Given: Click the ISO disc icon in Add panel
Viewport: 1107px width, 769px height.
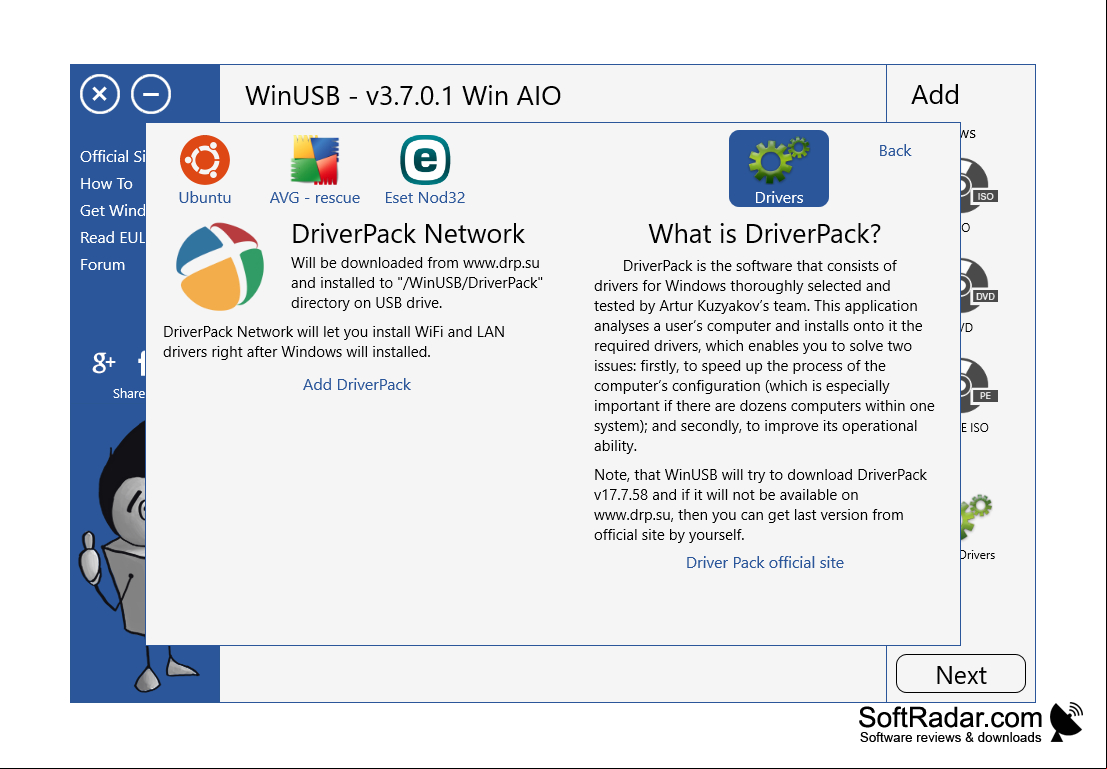Looking at the screenshot, I should click(979, 186).
